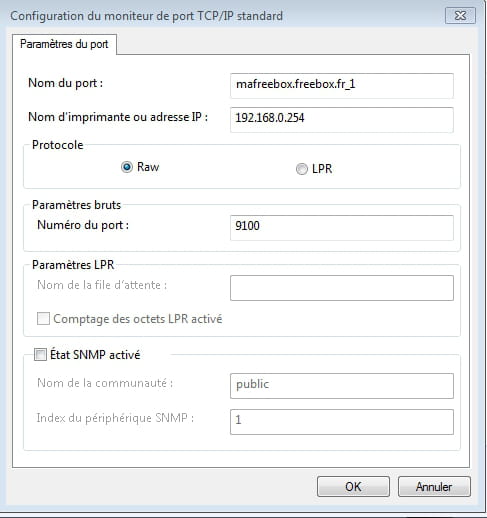Select the Paramètres du port tab
The image size is (487, 518).
coord(64,44)
